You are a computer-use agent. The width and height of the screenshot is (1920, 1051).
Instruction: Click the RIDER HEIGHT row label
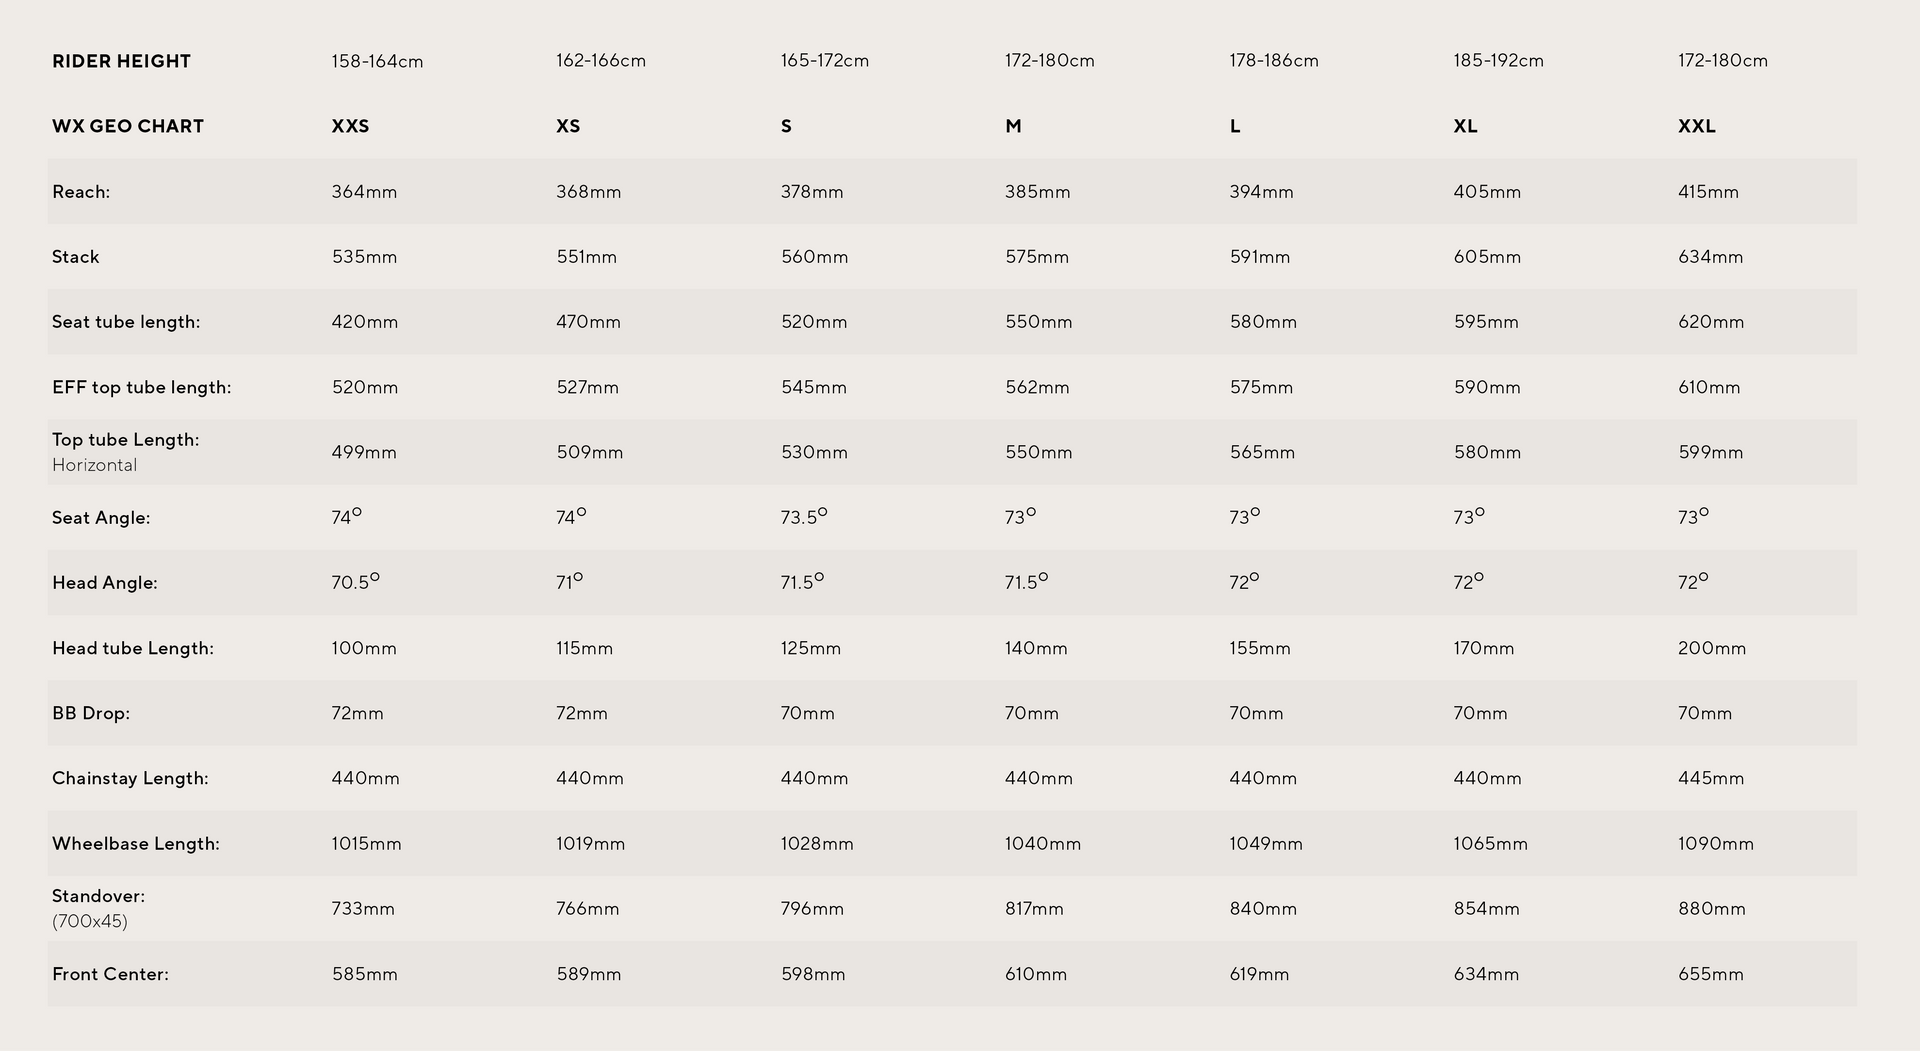(x=121, y=61)
